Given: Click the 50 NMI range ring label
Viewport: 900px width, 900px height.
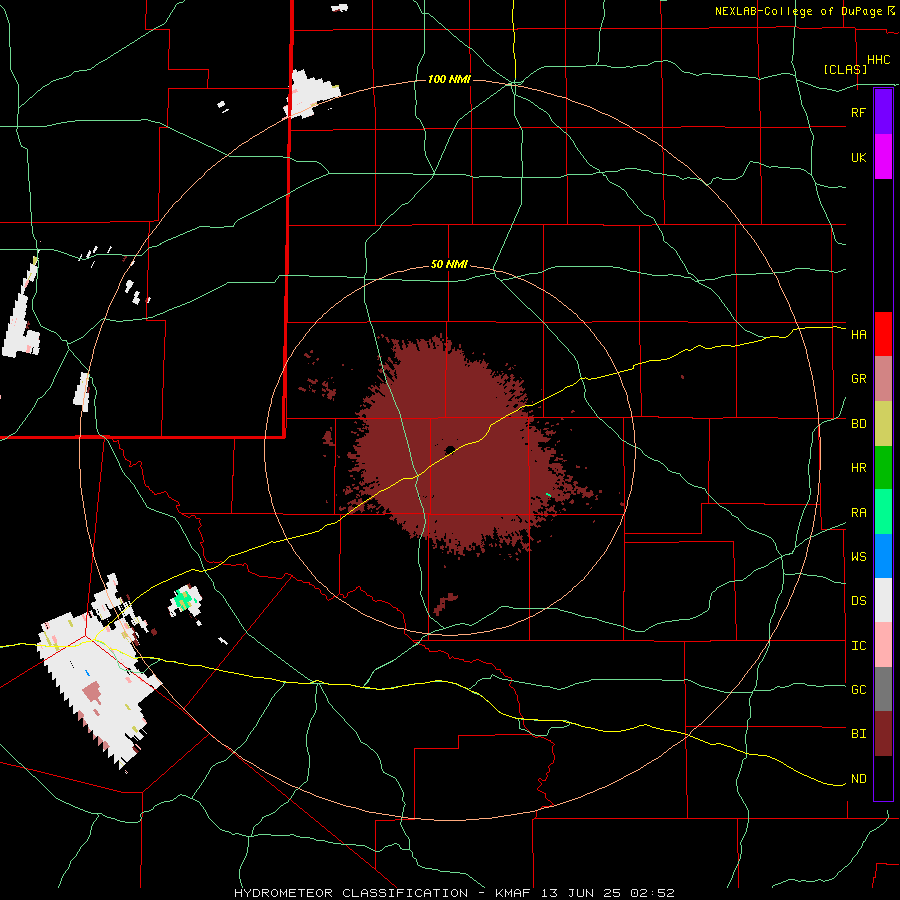Looking at the screenshot, I should coord(449,264).
